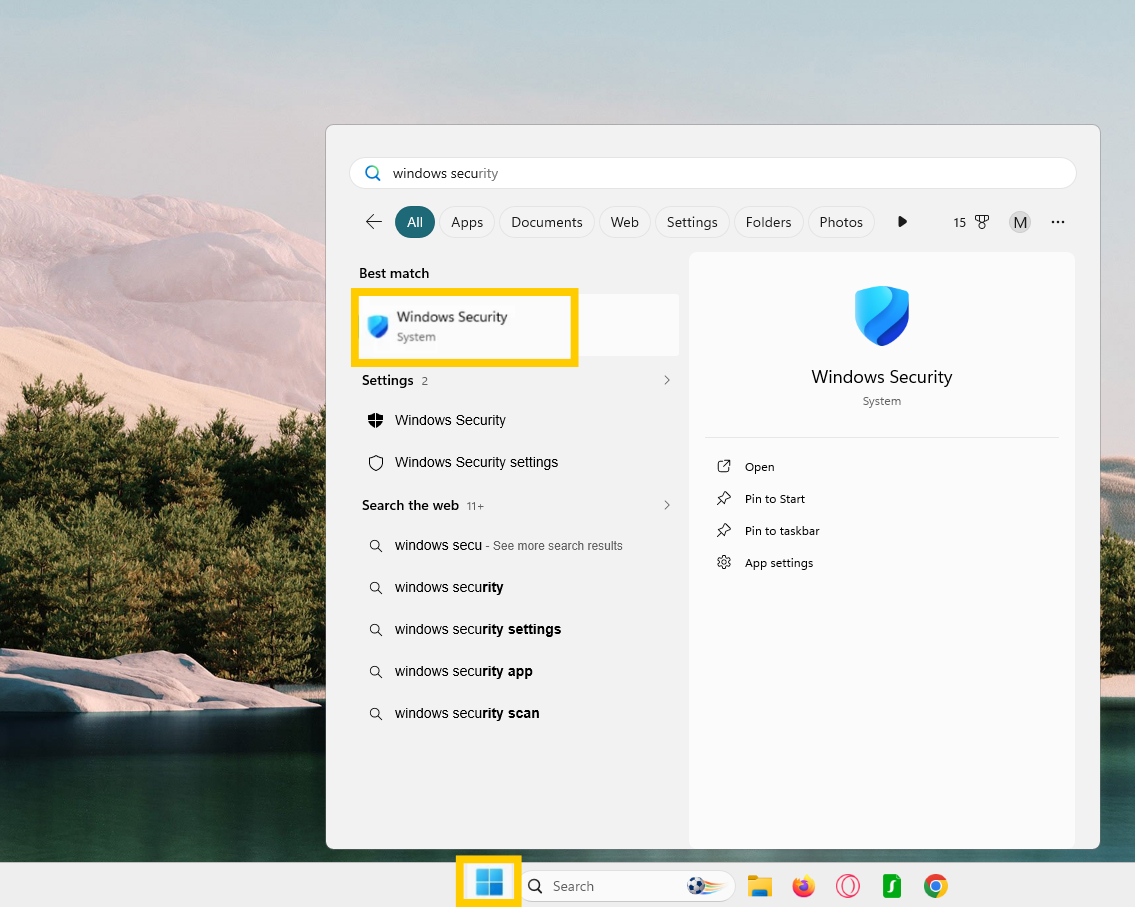Click the taskbar Search box
Screen dimensions: 1135x907
pos(628,886)
